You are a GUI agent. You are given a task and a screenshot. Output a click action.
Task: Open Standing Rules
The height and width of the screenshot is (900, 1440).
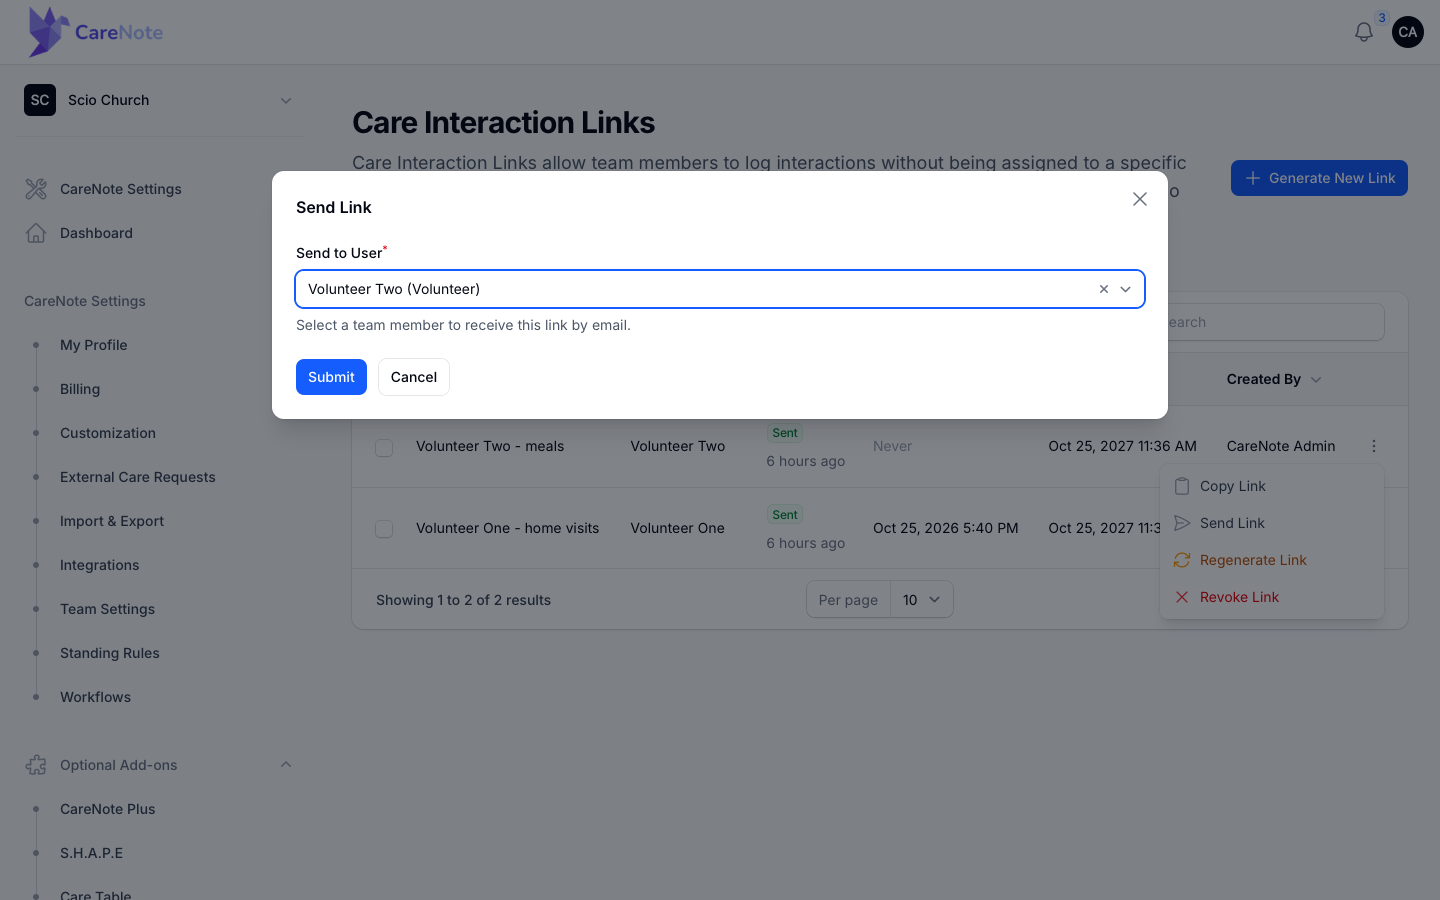(110, 653)
